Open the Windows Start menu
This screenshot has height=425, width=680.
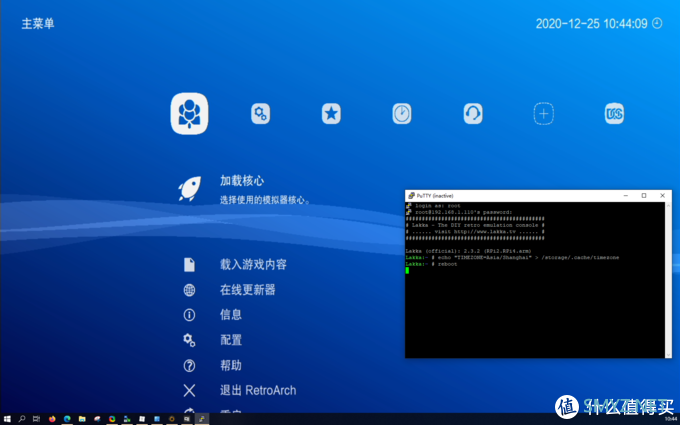coord(7,419)
